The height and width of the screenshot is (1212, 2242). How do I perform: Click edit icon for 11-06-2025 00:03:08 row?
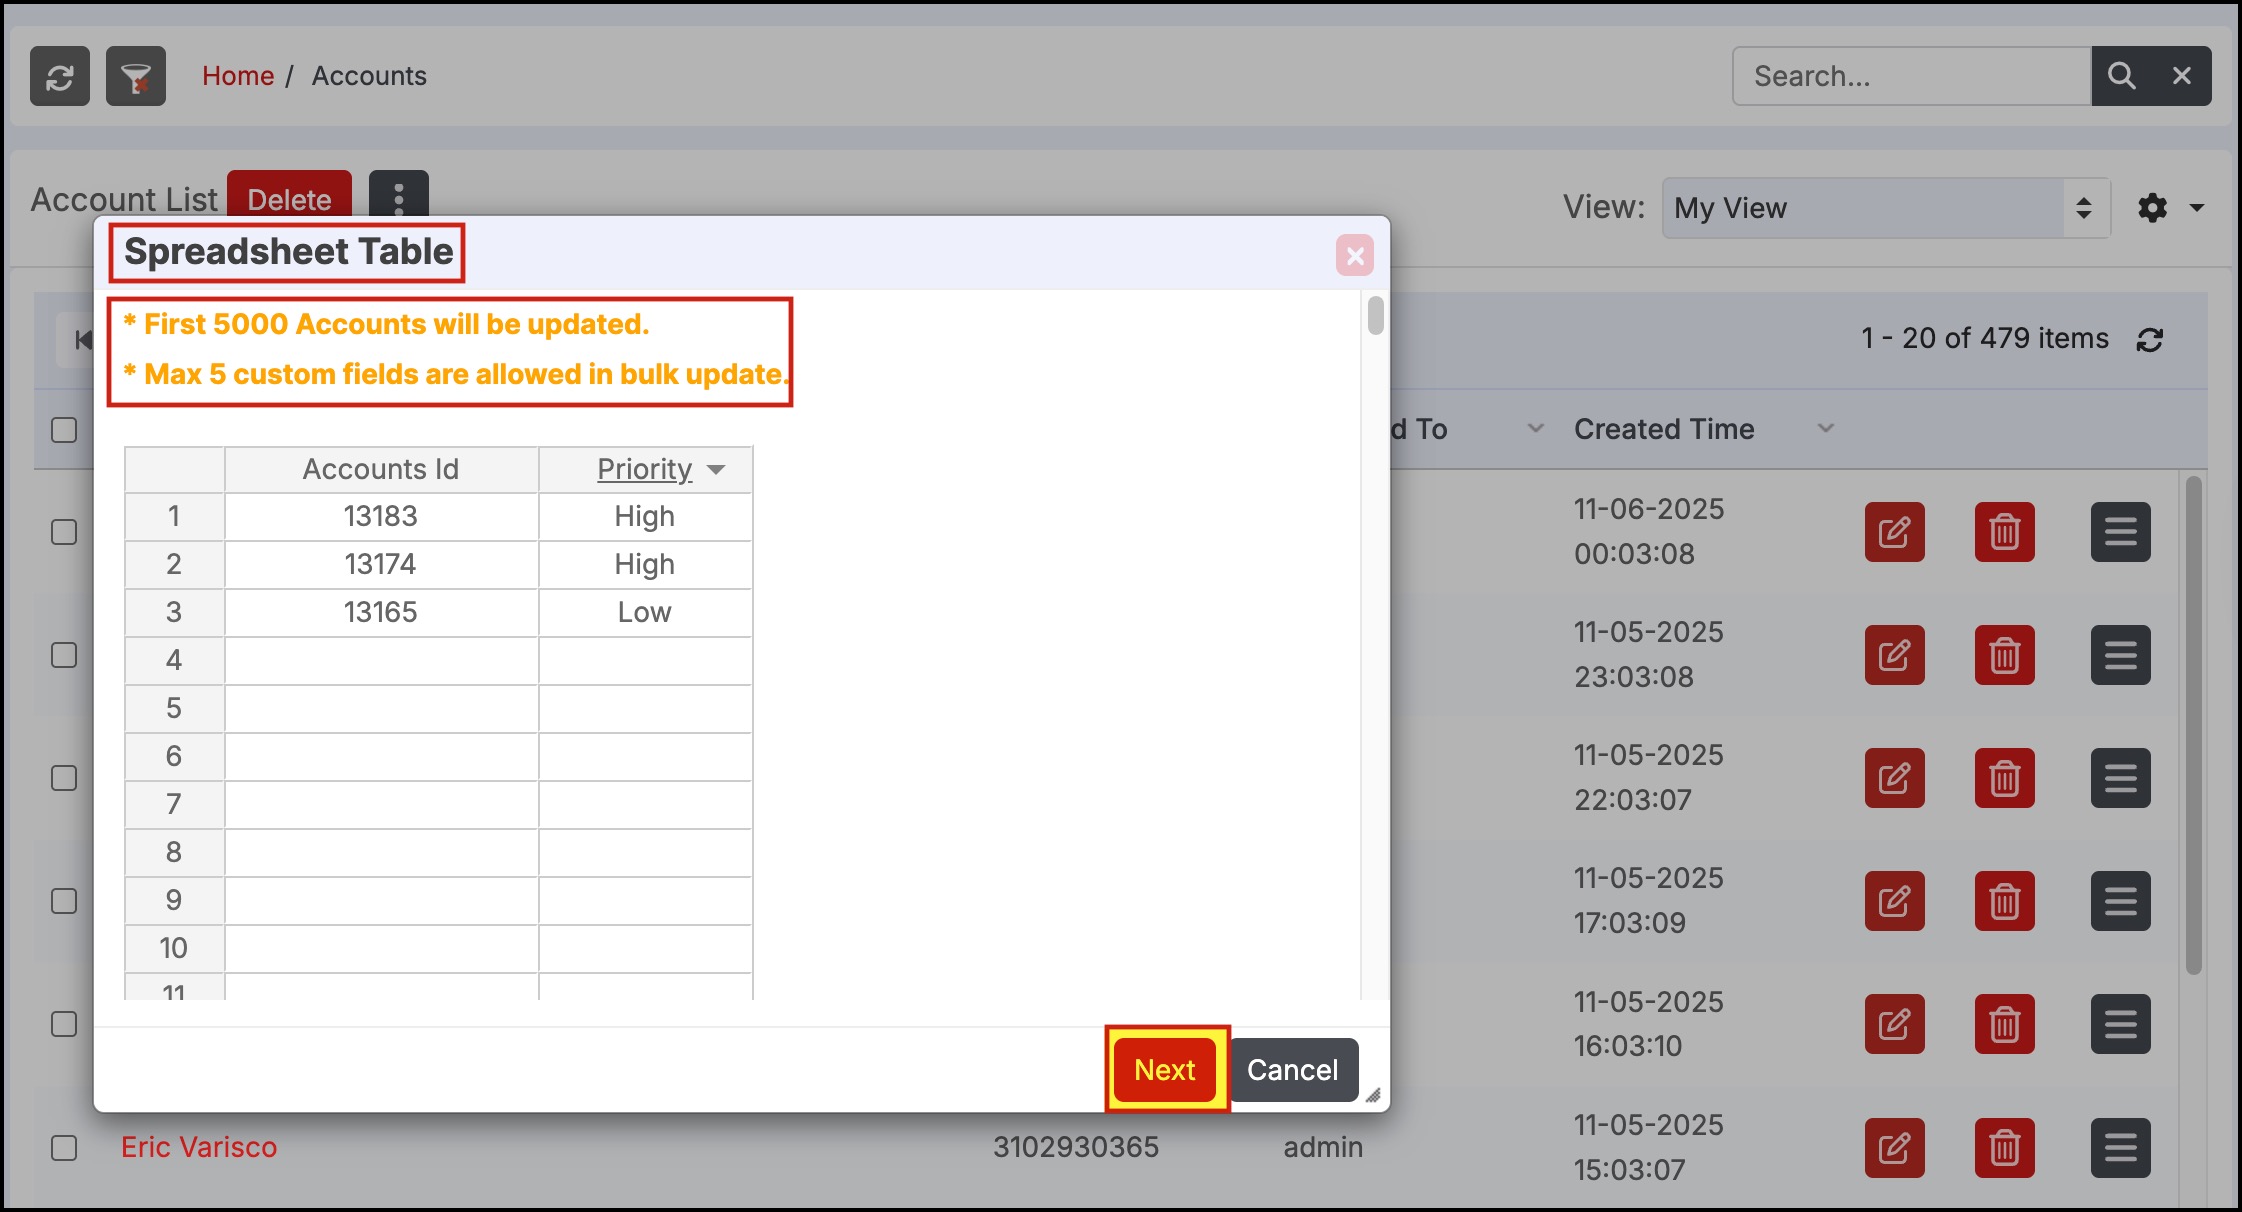point(1894,531)
